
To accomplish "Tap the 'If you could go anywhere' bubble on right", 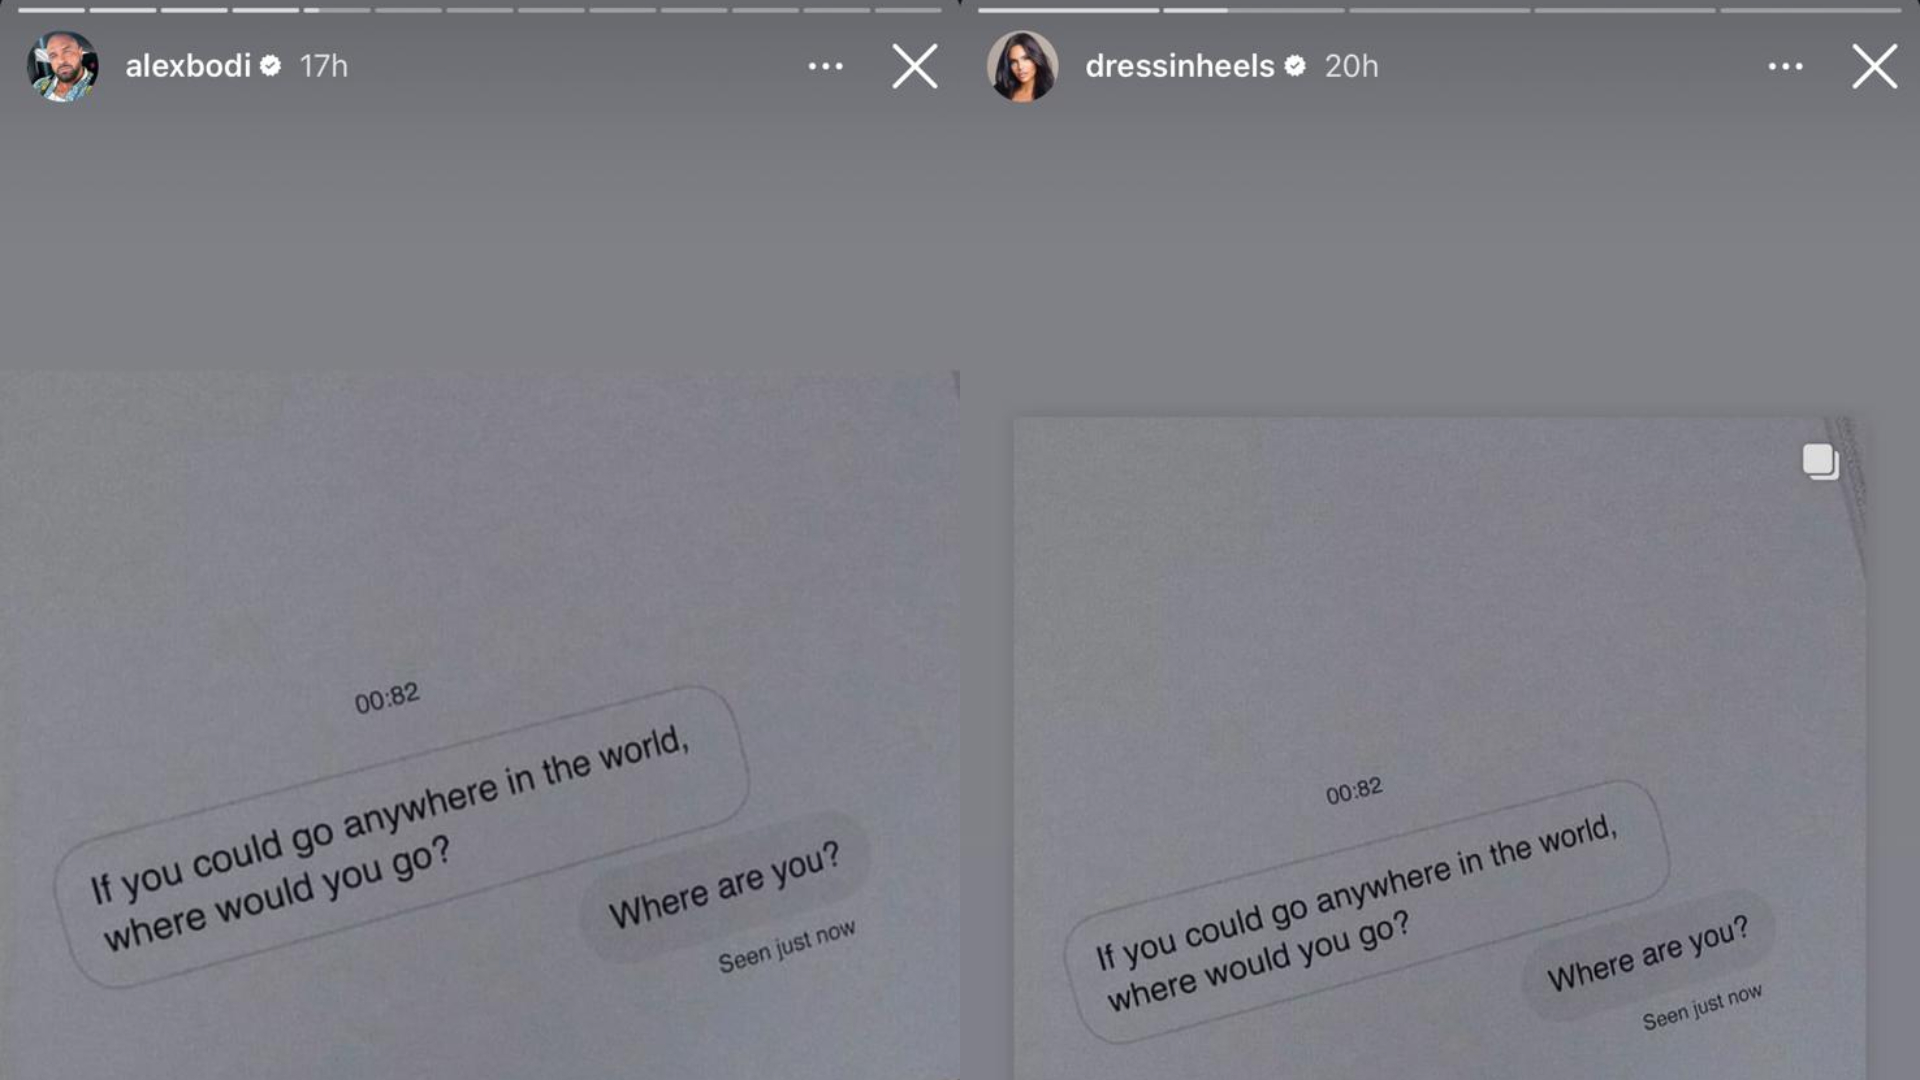I will tap(1366, 912).
